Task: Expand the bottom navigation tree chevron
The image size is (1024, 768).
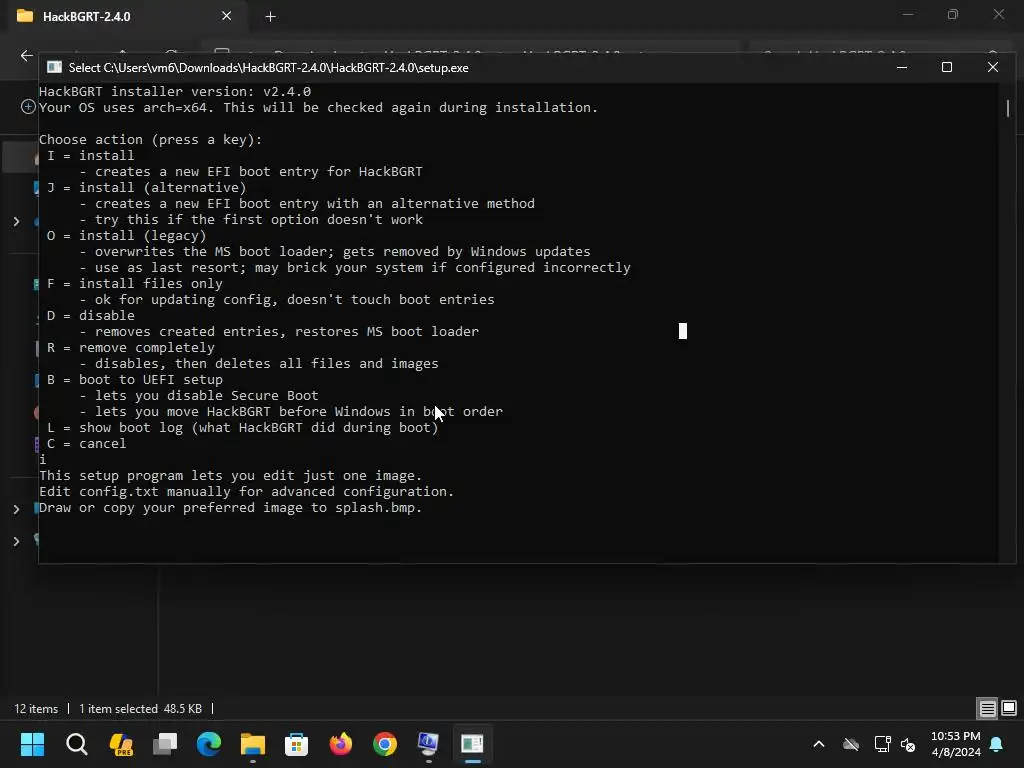Action: tap(16, 541)
